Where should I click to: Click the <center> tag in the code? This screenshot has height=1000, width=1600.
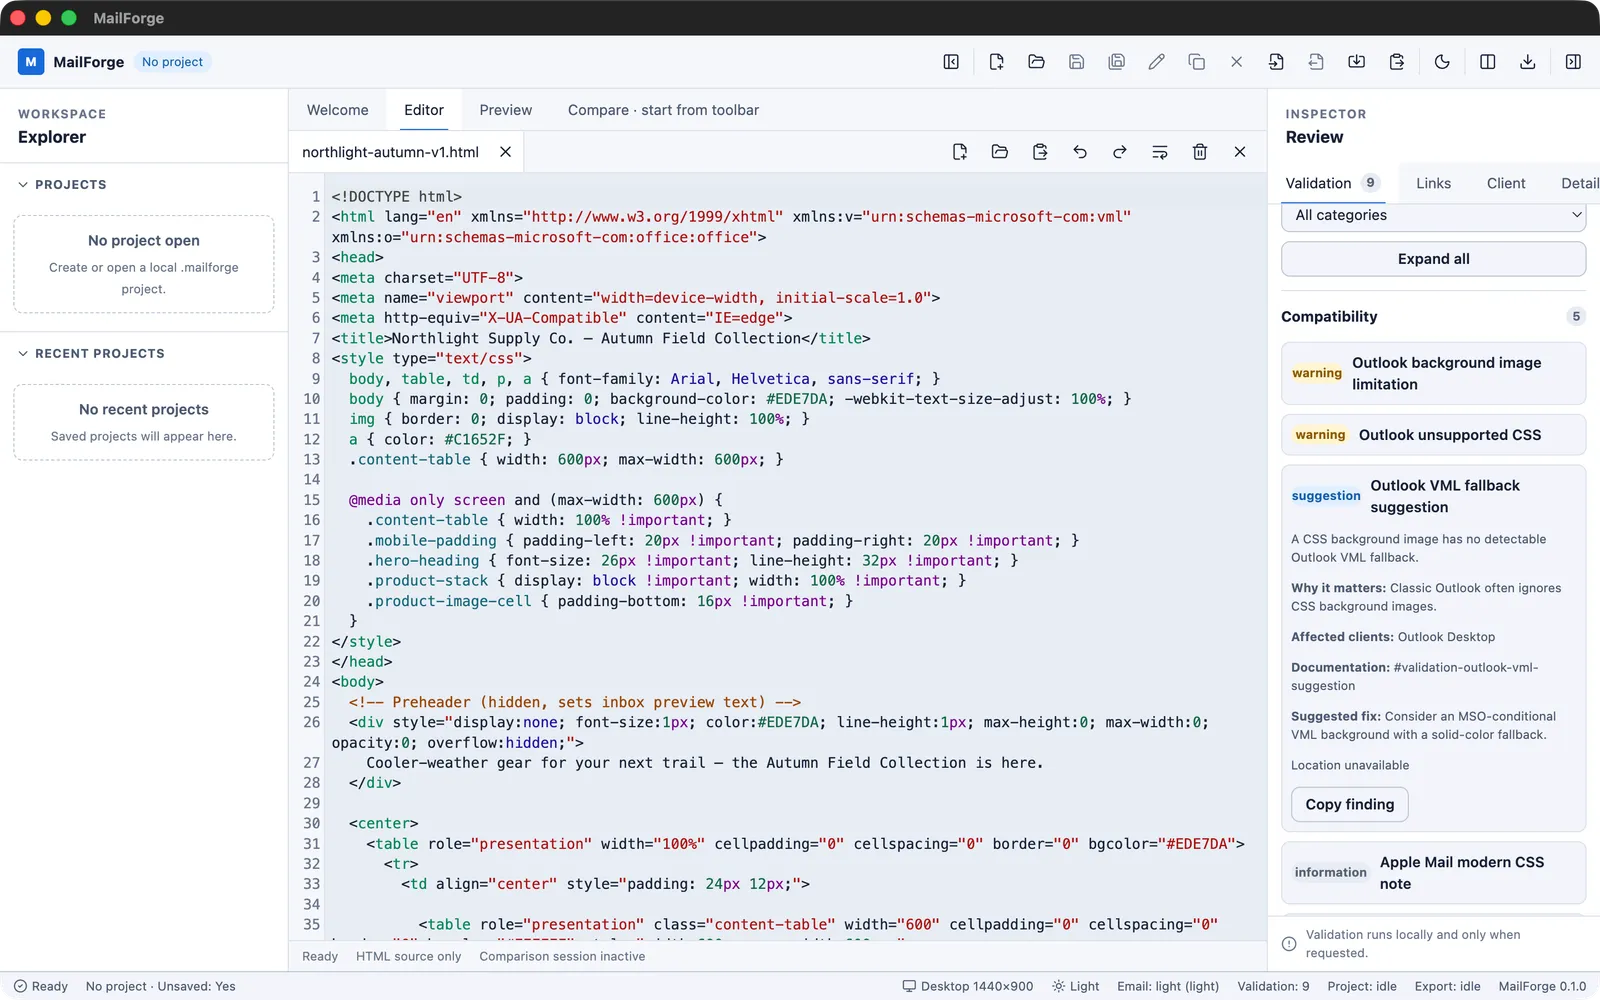[384, 823]
